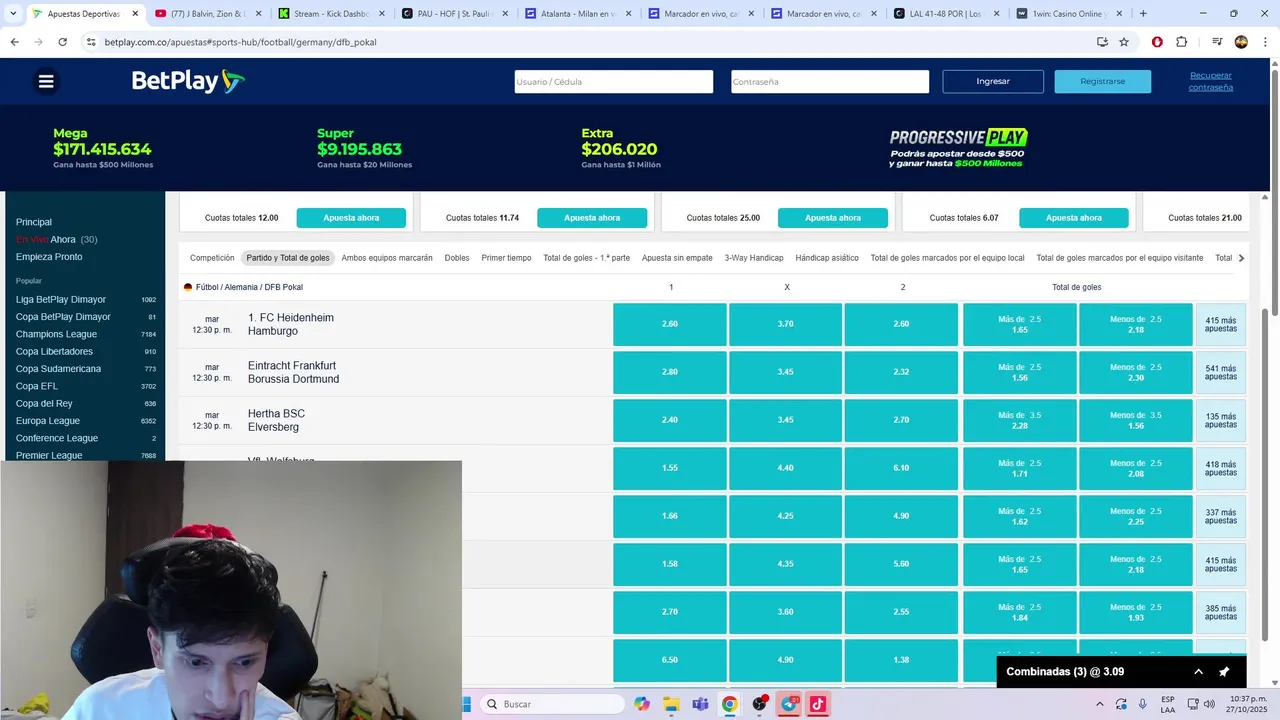The height and width of the screenshot is (720, 1280).
Task: Click the Progressive Play banner
Action: click(x=958, y=148)
